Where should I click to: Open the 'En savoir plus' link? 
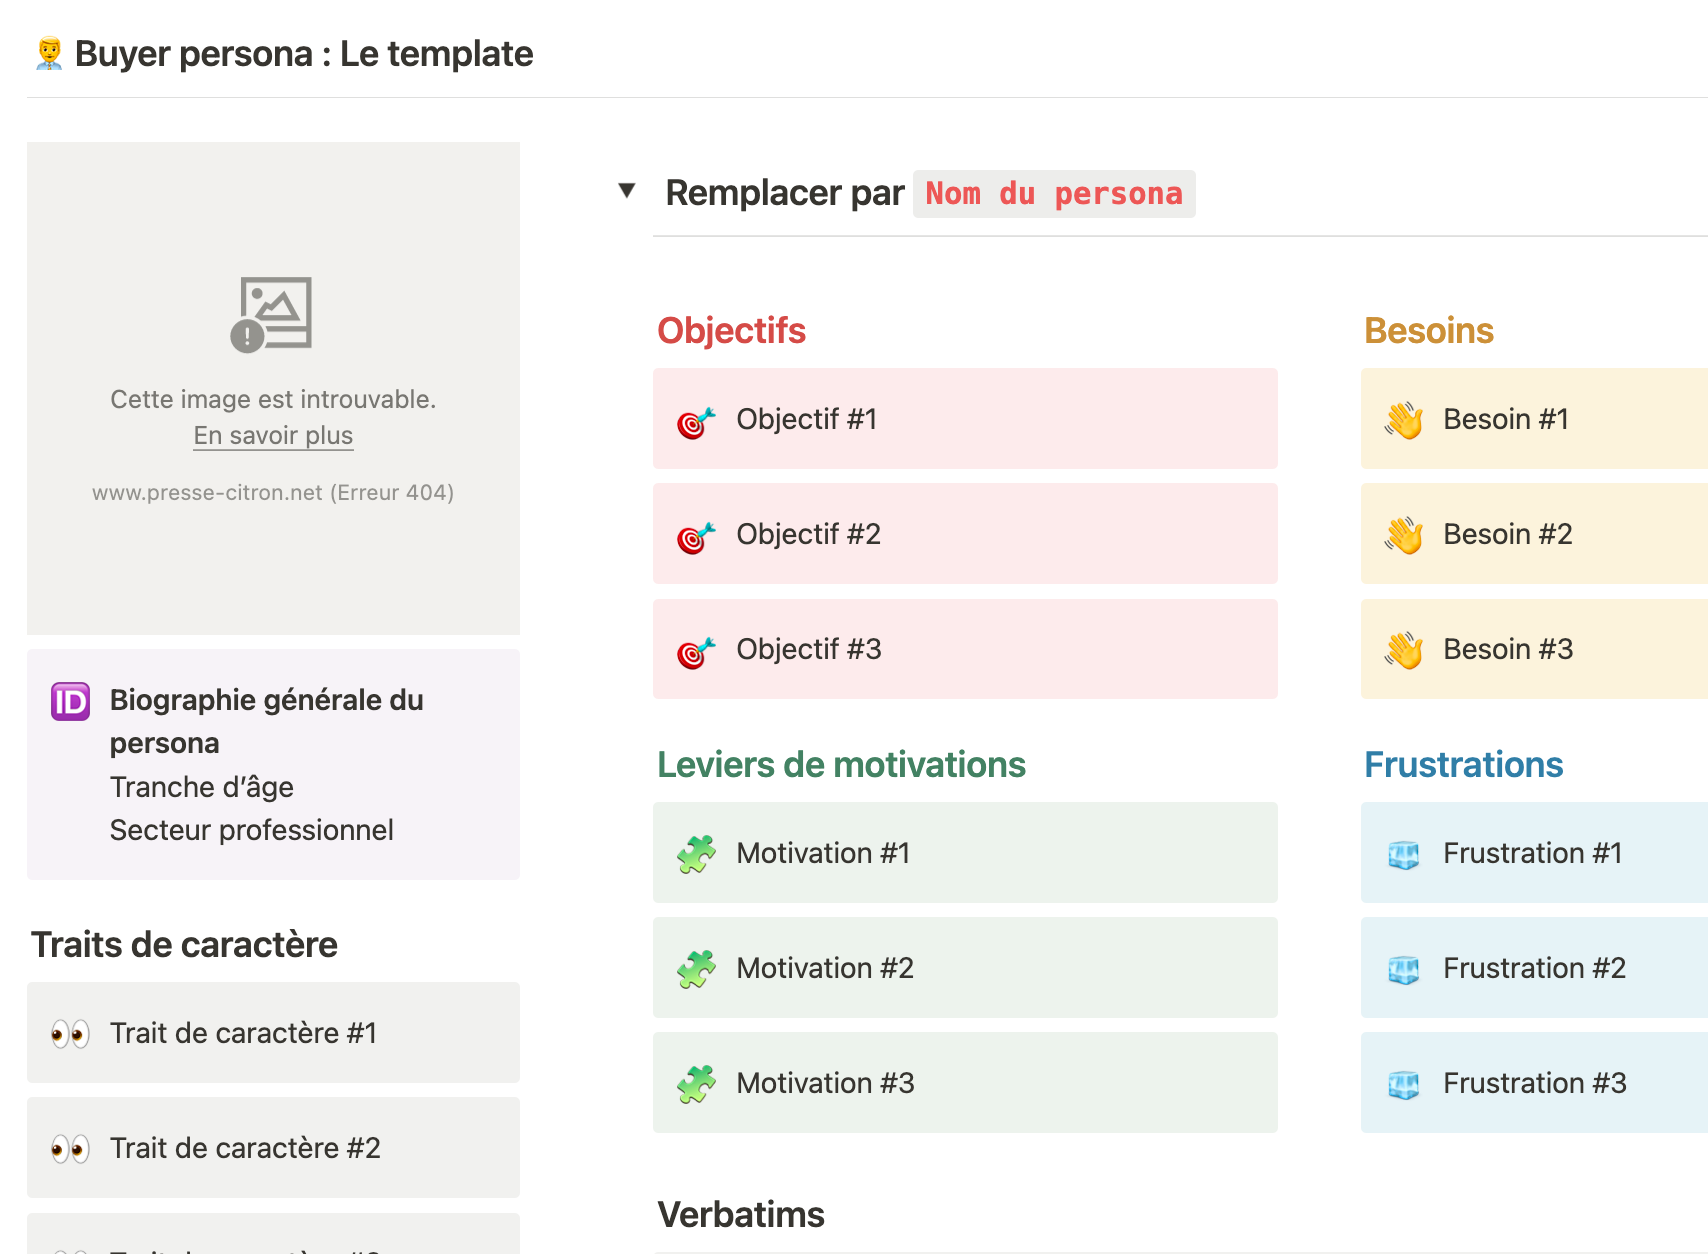[x=273, y=436]
